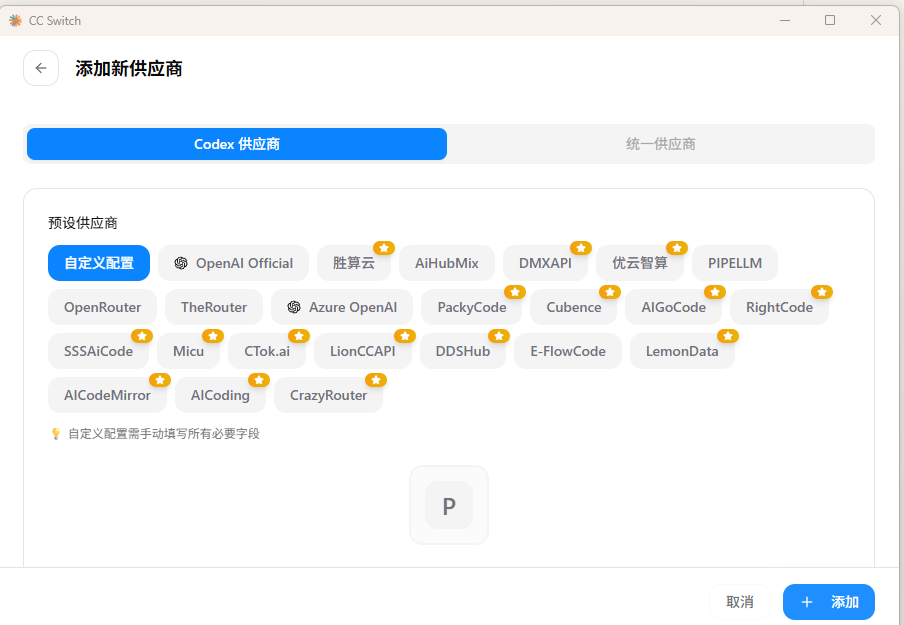904x625 pixels.
Task: Click the CC Switch title bar text
Action: click(x=55, y=21)
